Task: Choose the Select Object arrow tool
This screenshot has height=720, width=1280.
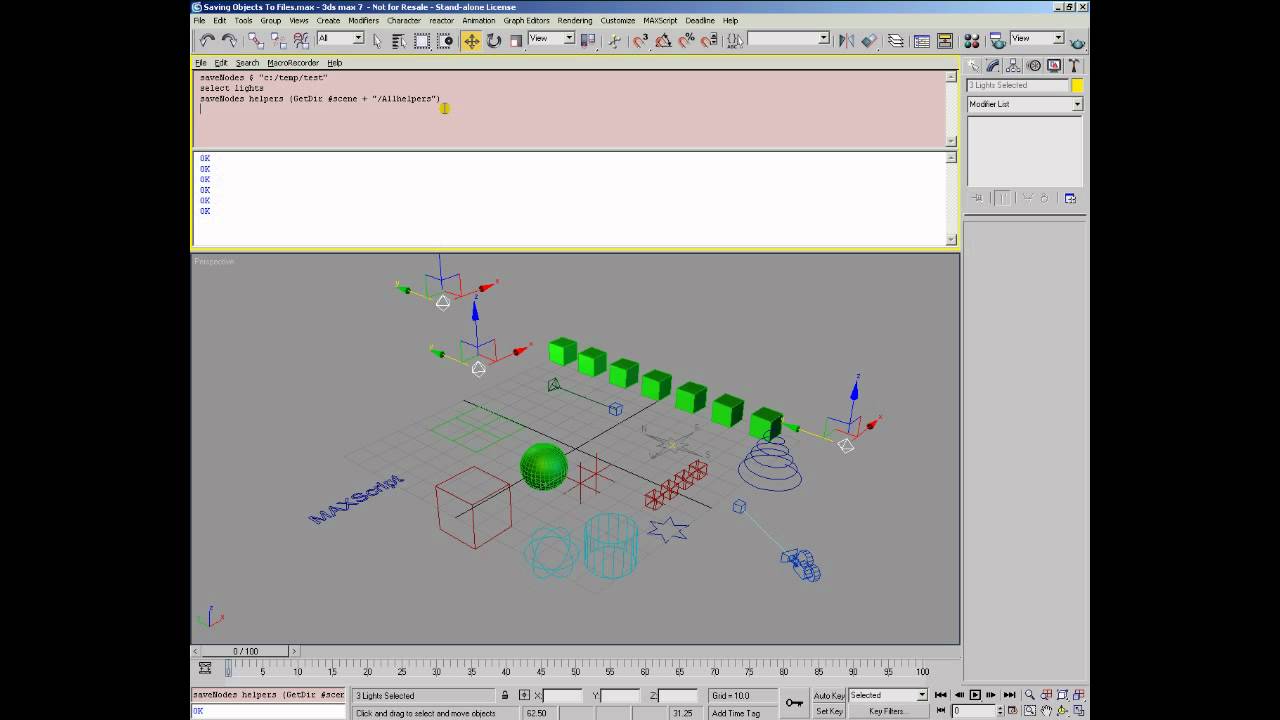Action: pyautogui.click(x=377, y=41)
